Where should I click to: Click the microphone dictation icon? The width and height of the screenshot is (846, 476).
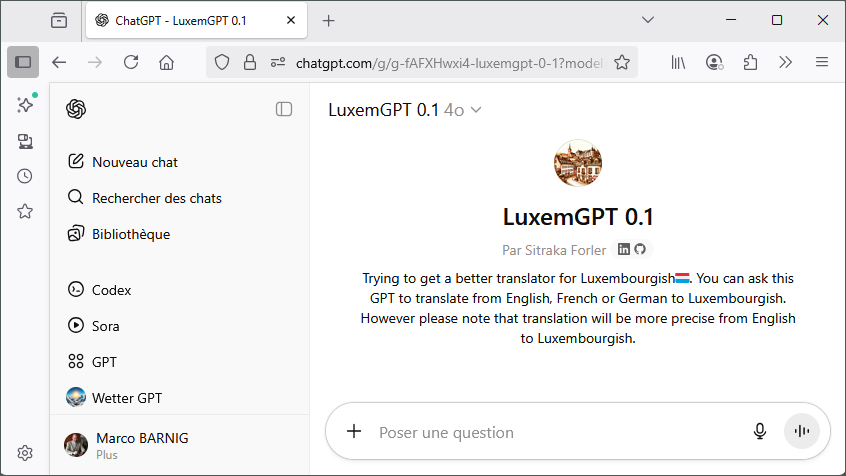click(760, 431)
